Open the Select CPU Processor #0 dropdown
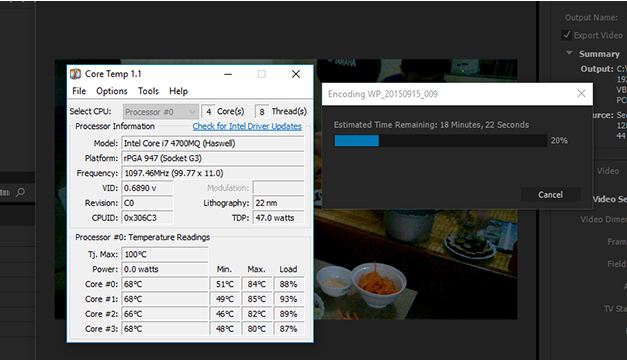The image size is (627, 360). pos(160,112)
